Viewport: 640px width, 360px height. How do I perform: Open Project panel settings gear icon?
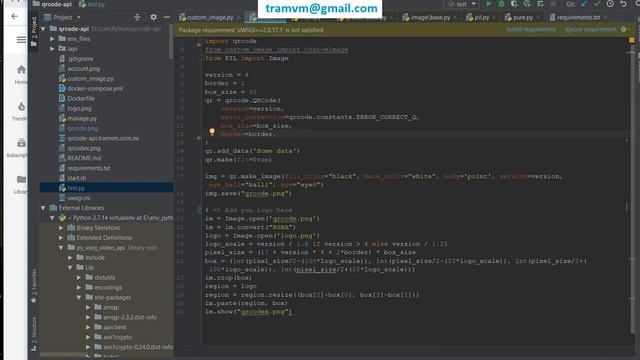153,17
